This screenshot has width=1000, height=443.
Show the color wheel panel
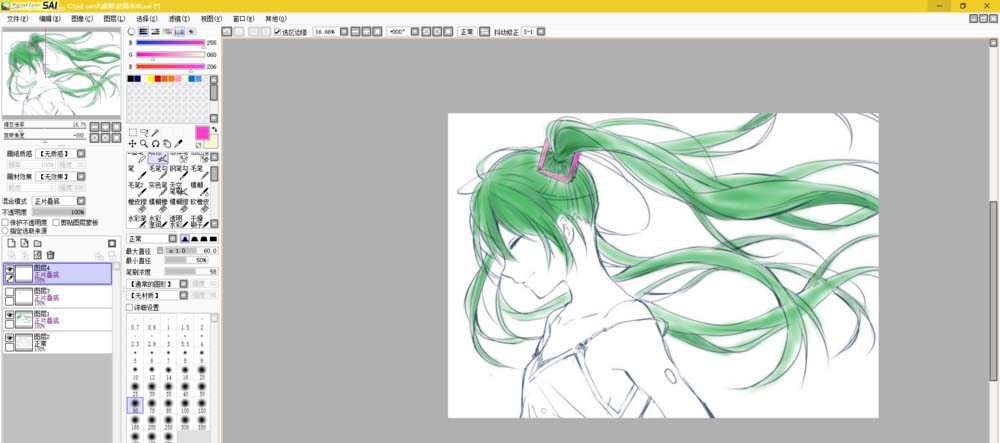point(131,31)
